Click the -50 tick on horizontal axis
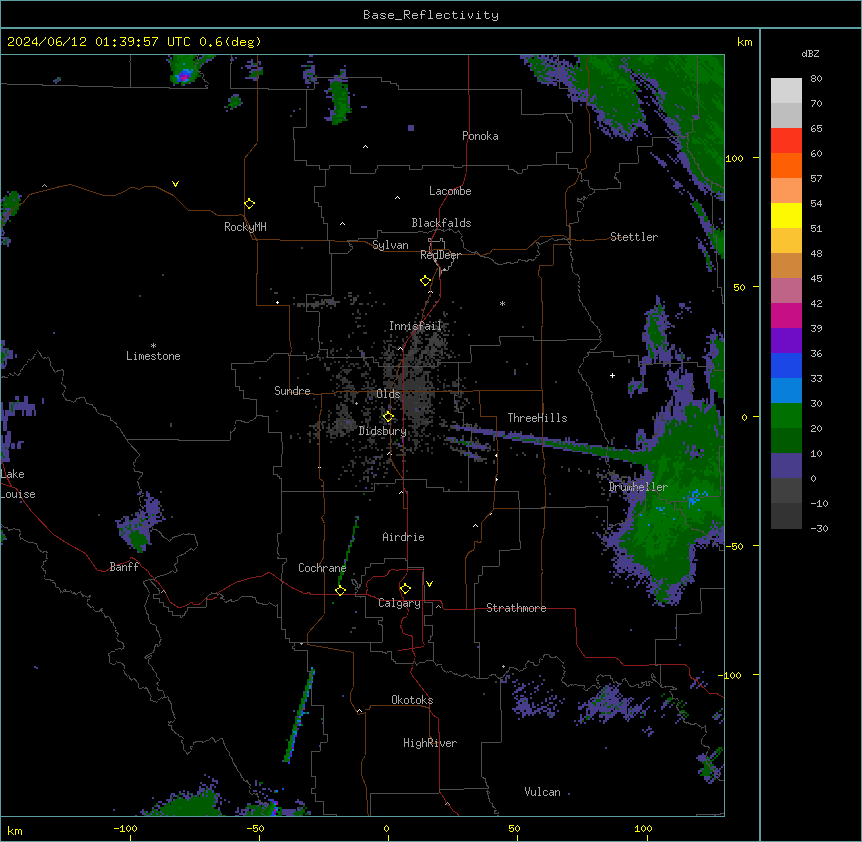 pos(255,828)
